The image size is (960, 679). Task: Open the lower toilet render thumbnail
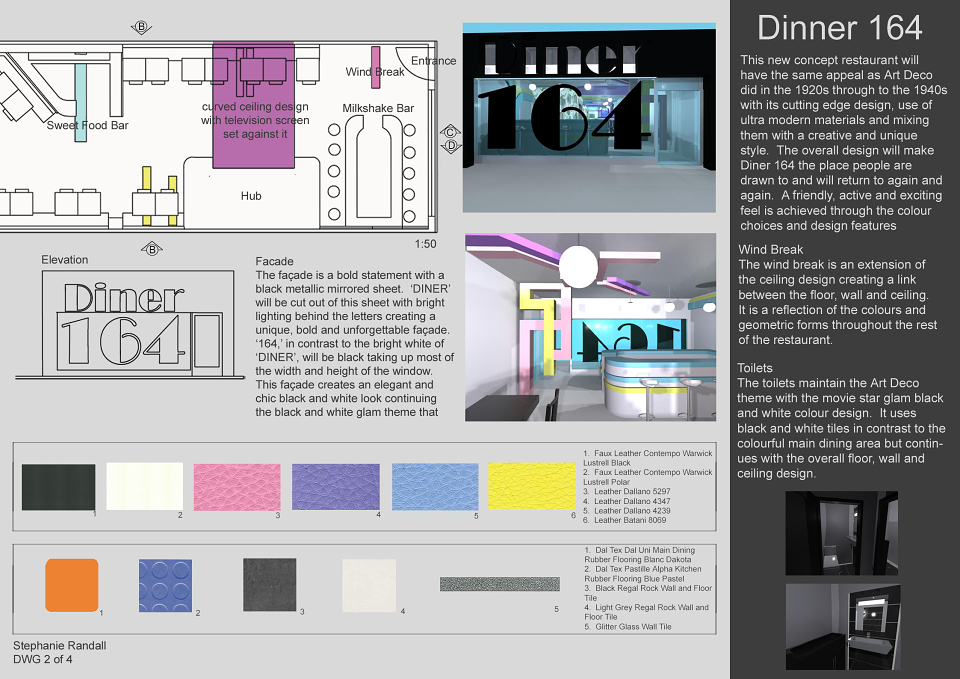click(x=843, y=626)
